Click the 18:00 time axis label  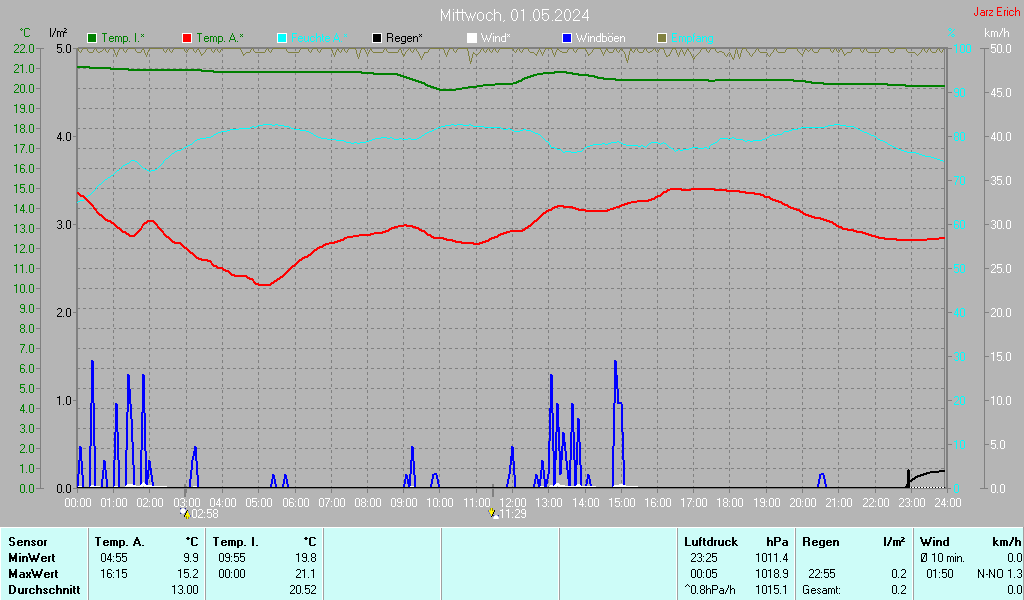click(730, 501)
